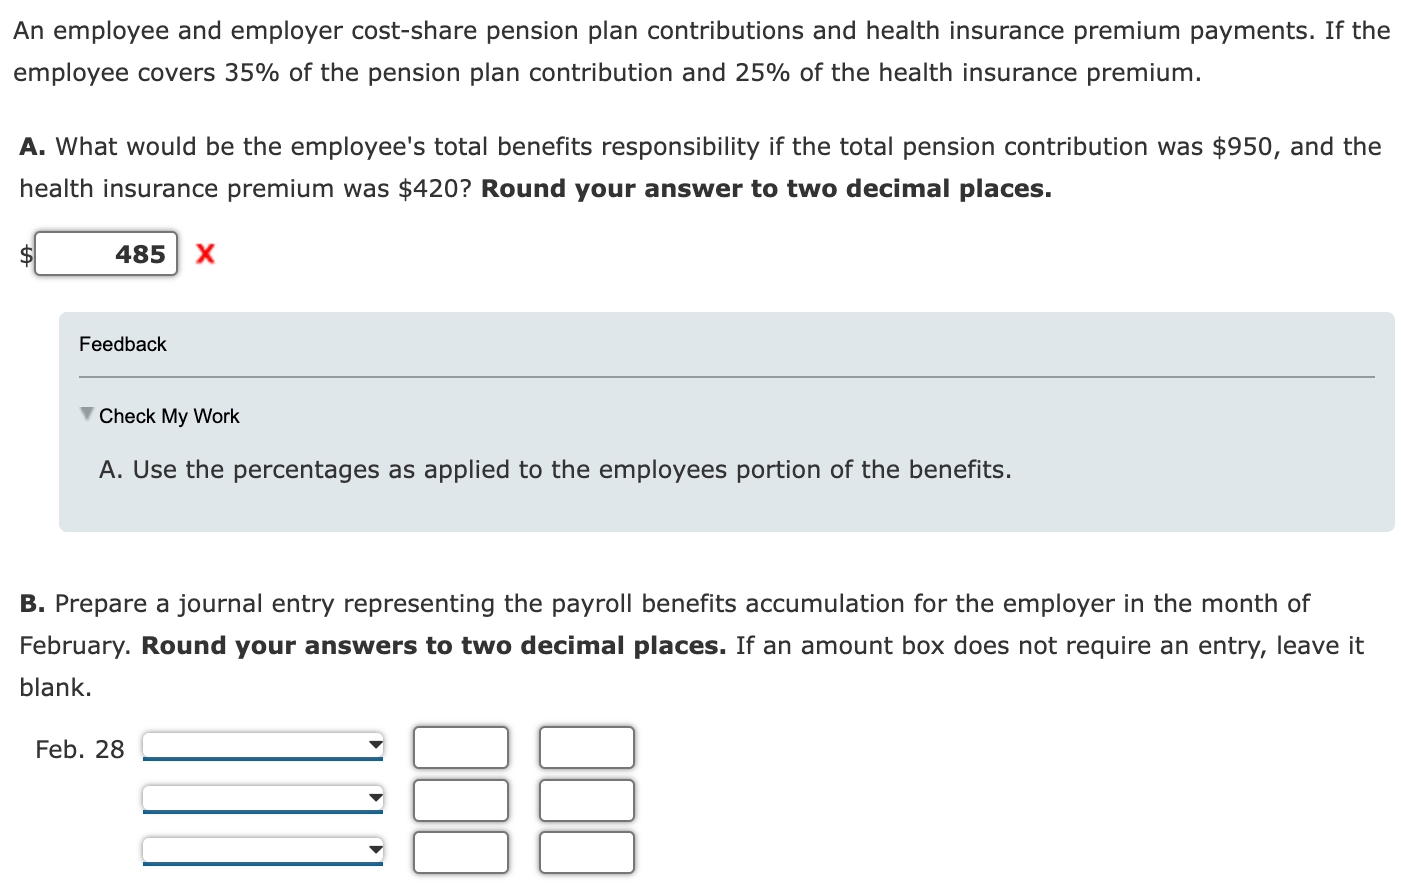The width and height of the screenshot is (1401, 896).
Task: Select the answer field containing 485
Action: tap(105, 254)
